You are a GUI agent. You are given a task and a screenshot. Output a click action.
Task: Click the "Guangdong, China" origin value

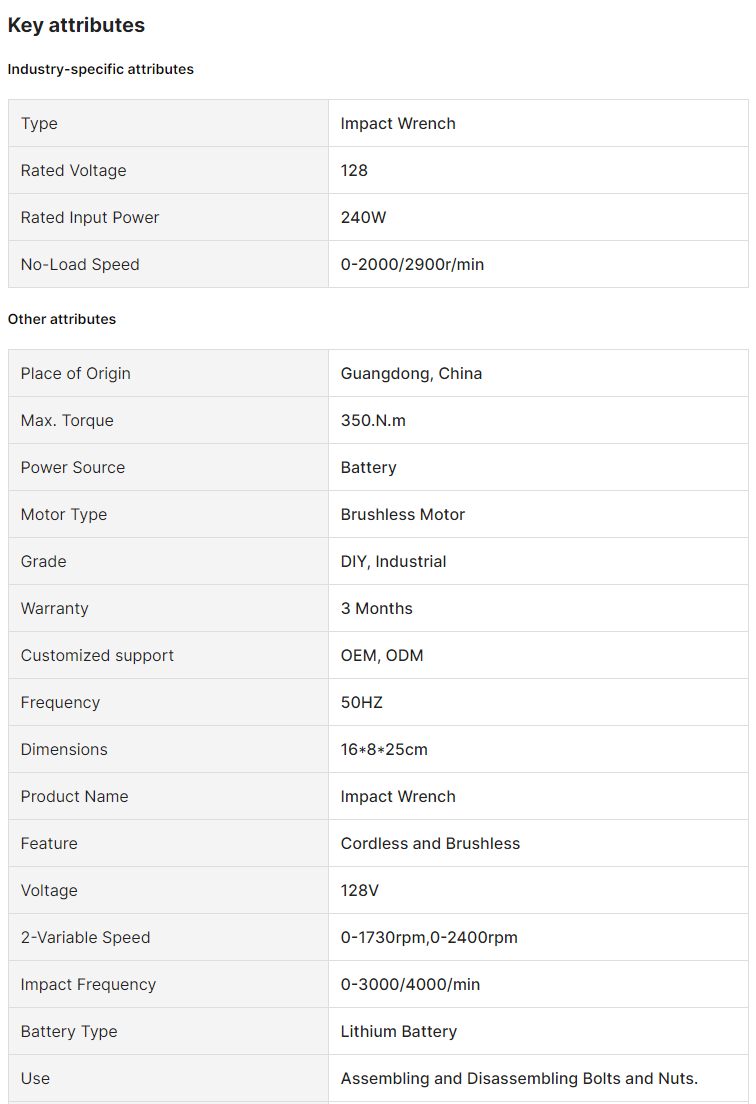[x=411, y=373]
